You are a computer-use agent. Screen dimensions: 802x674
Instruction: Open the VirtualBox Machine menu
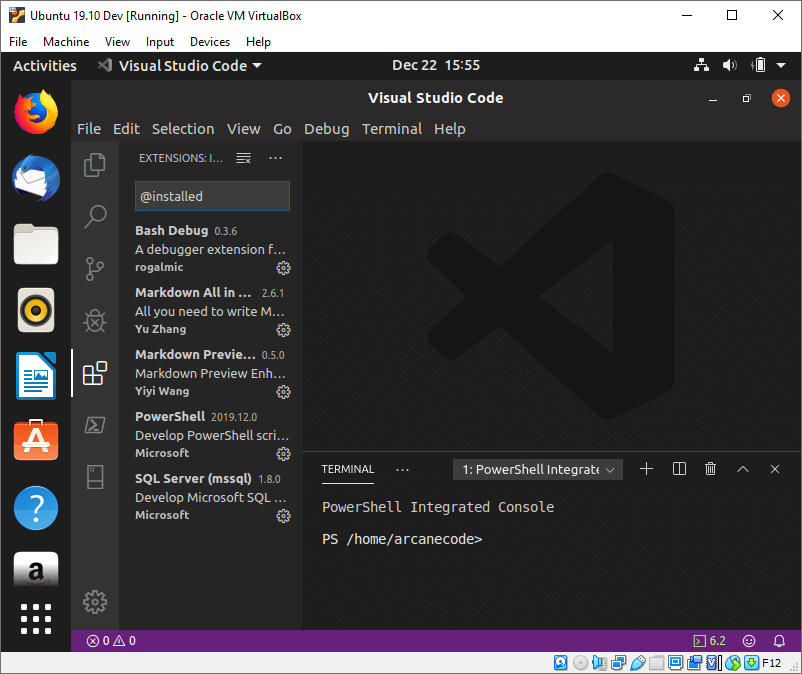coord(66,42)
